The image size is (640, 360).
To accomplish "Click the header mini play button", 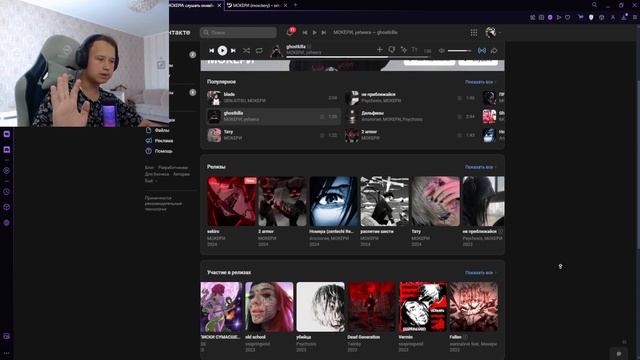I will click(x=315, y=32).
